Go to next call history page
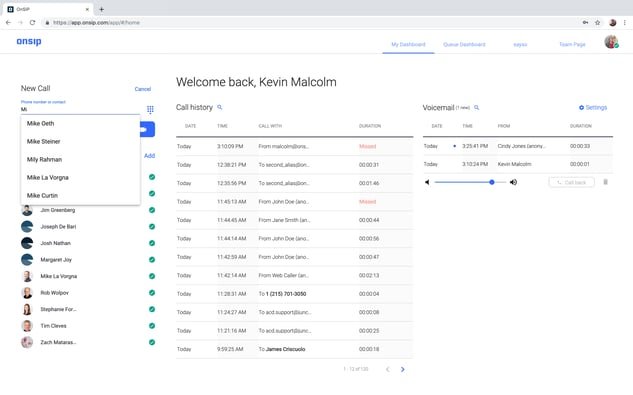Screen dimensions: 633x395 [402, 369]
